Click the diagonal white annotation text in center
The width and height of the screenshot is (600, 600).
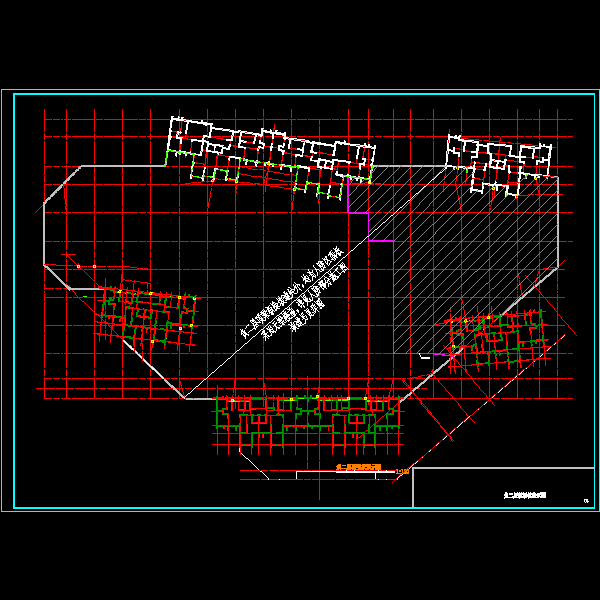296,296
